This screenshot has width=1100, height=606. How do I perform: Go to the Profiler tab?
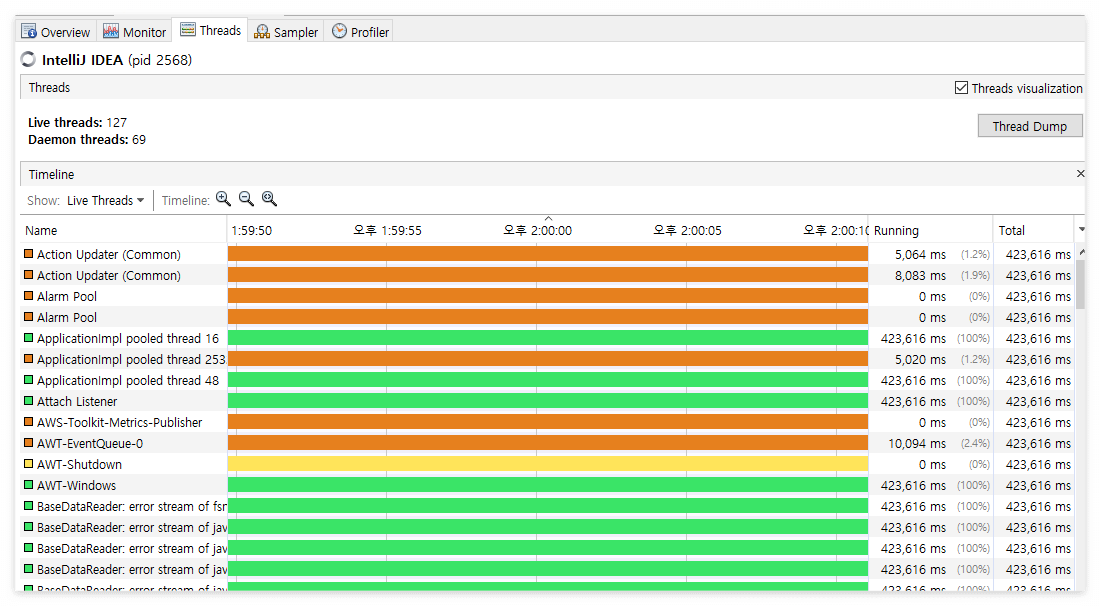tap(360, 32)
